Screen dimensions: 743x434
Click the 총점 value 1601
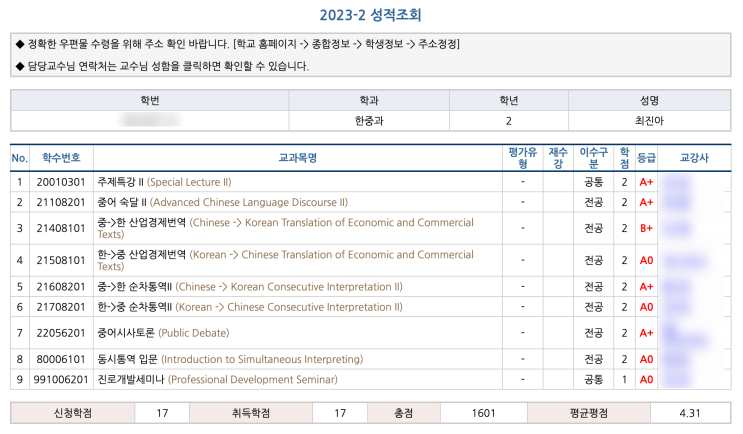point(483,413)
